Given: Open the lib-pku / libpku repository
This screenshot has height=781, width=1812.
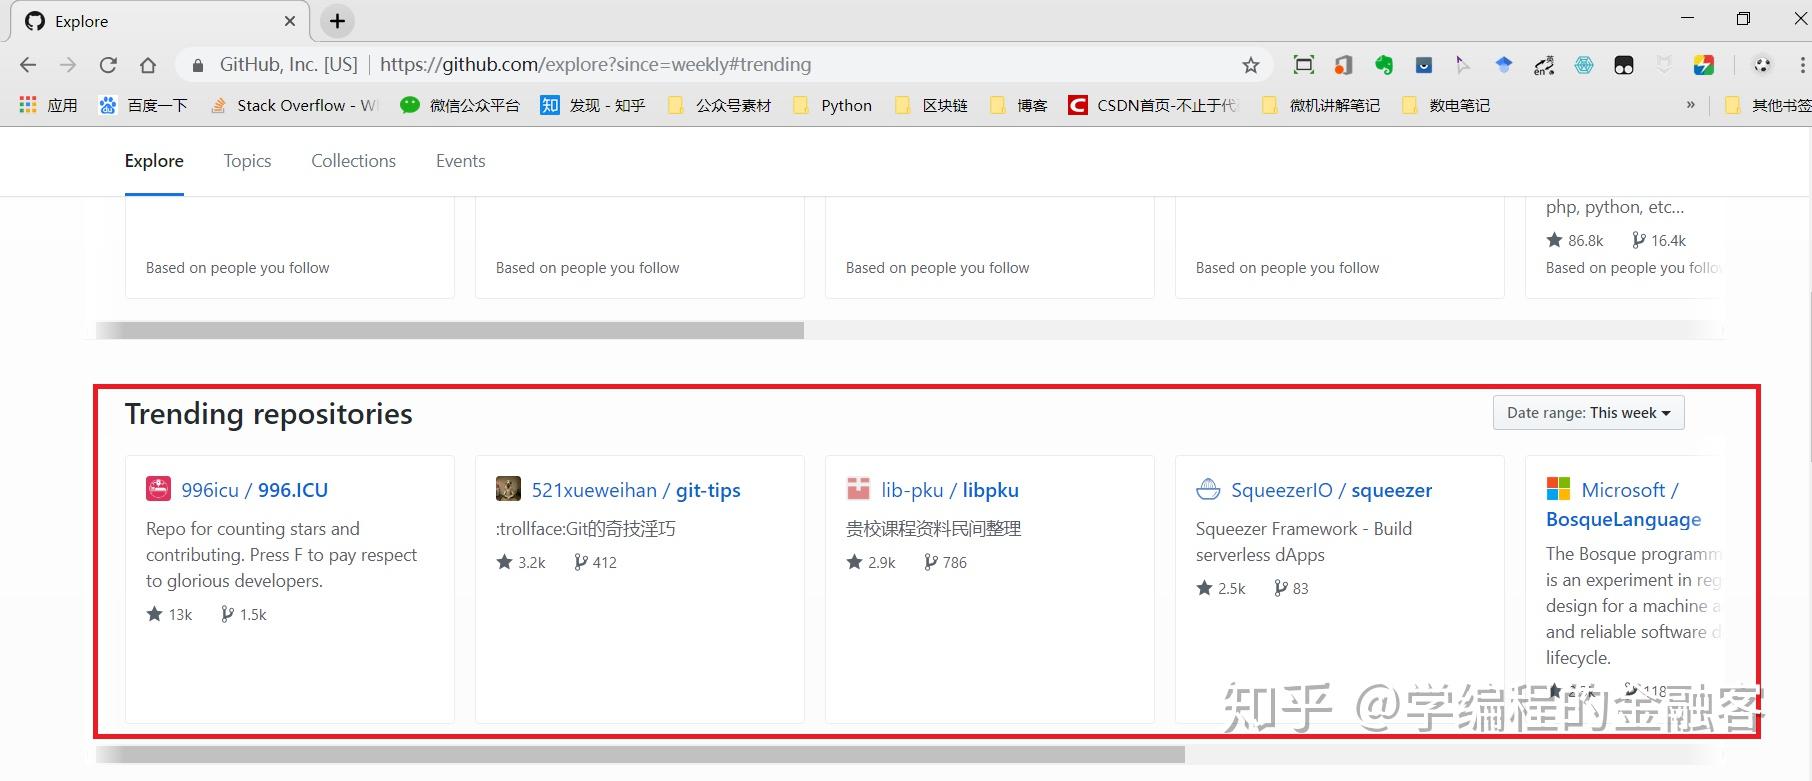Looking at the screenshot, I should [x=950, y=490].
